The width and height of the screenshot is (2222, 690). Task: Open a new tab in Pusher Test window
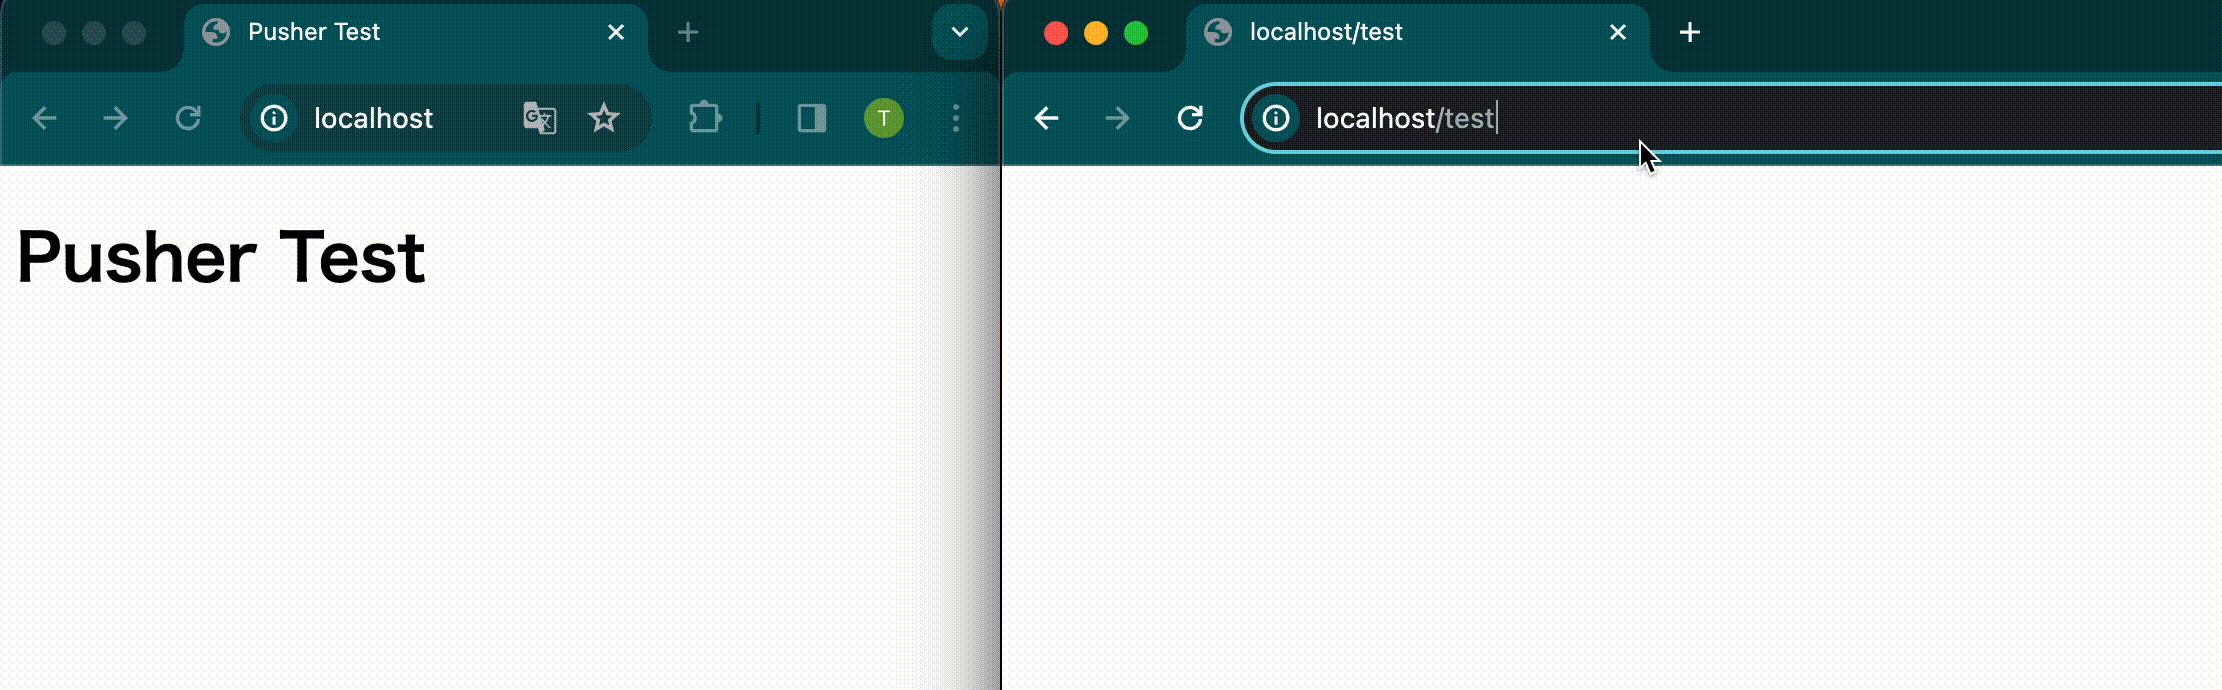[x=688, y=32]
